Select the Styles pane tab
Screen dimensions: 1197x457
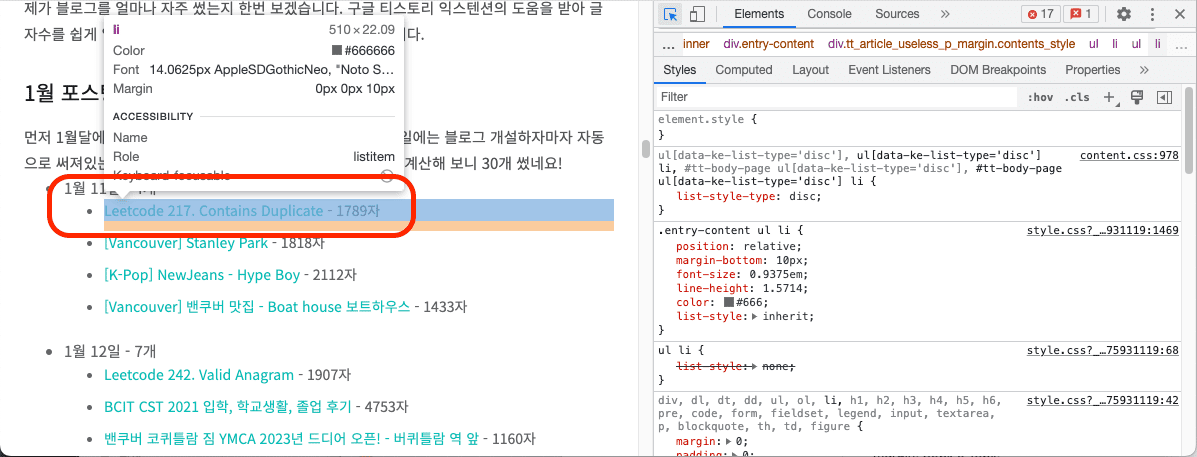(x=679, y=69)
